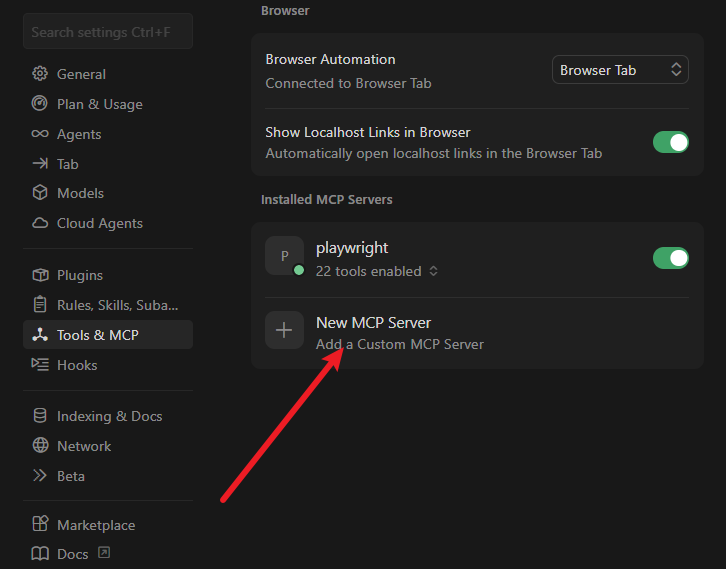Click the Automatically open localhost links description

click(x=433, y=153)
